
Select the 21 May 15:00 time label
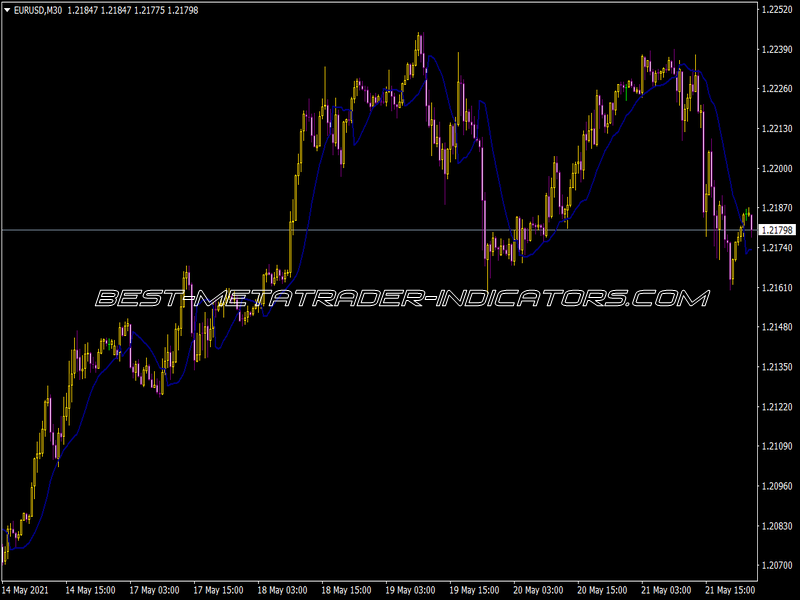point(730,590)
